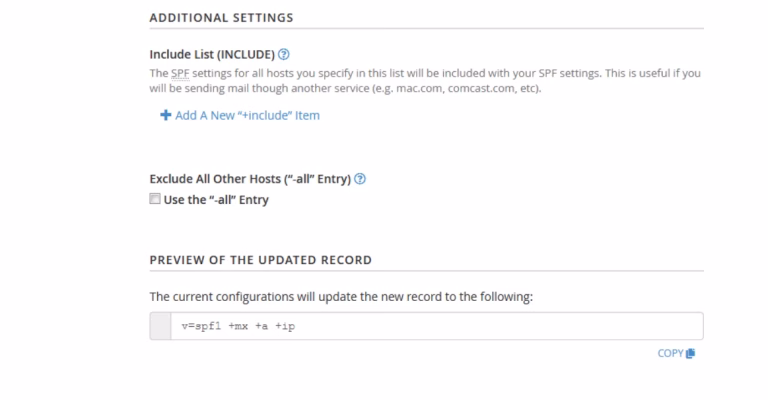Image resolution: width=768 pixels, height=400 pixels.
Task: Click the gray box left of record preview
Action: click(160, 327)
